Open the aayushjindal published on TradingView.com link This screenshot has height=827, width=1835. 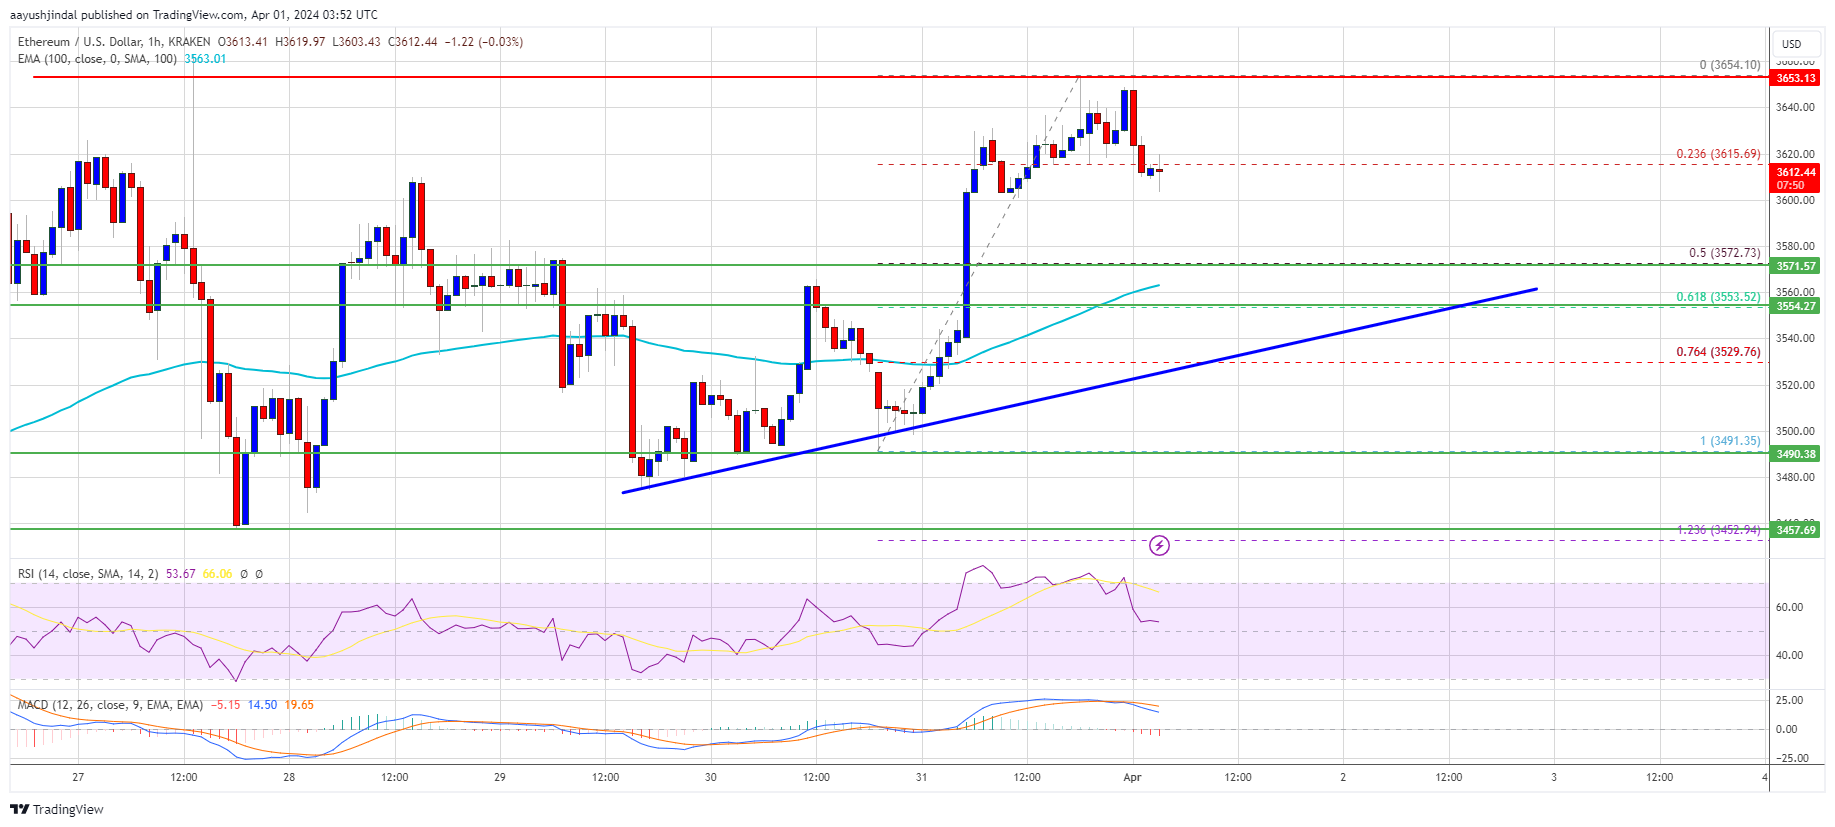[194, 15]
